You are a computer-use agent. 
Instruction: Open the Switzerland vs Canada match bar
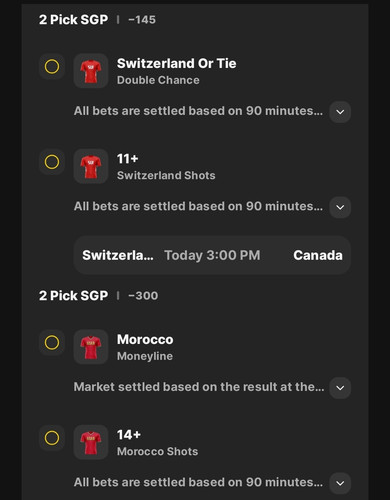pos(212,255)
